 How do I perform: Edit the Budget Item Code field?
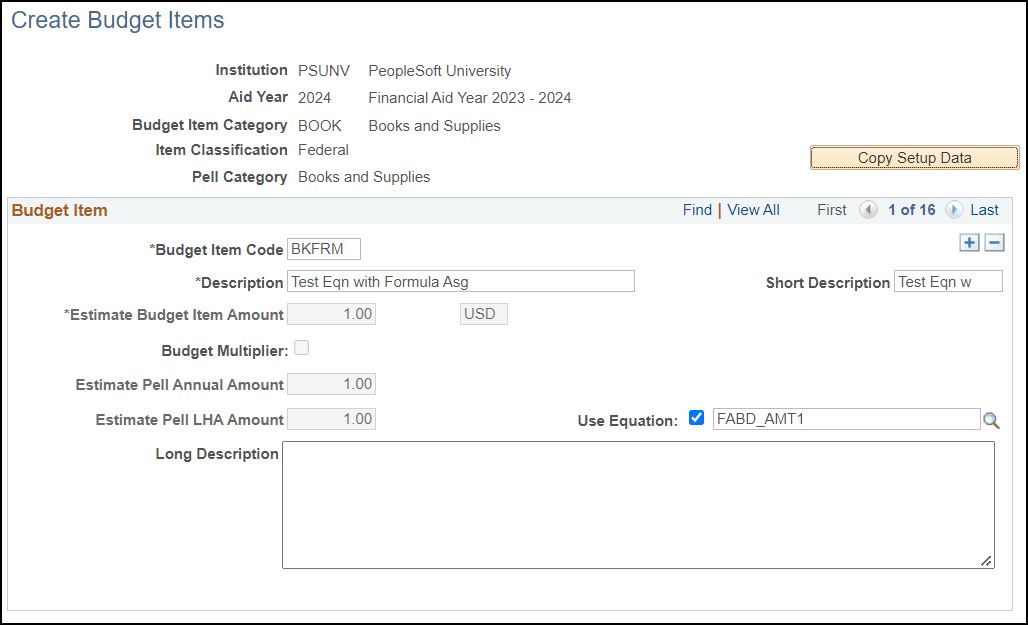coord(322,248)
